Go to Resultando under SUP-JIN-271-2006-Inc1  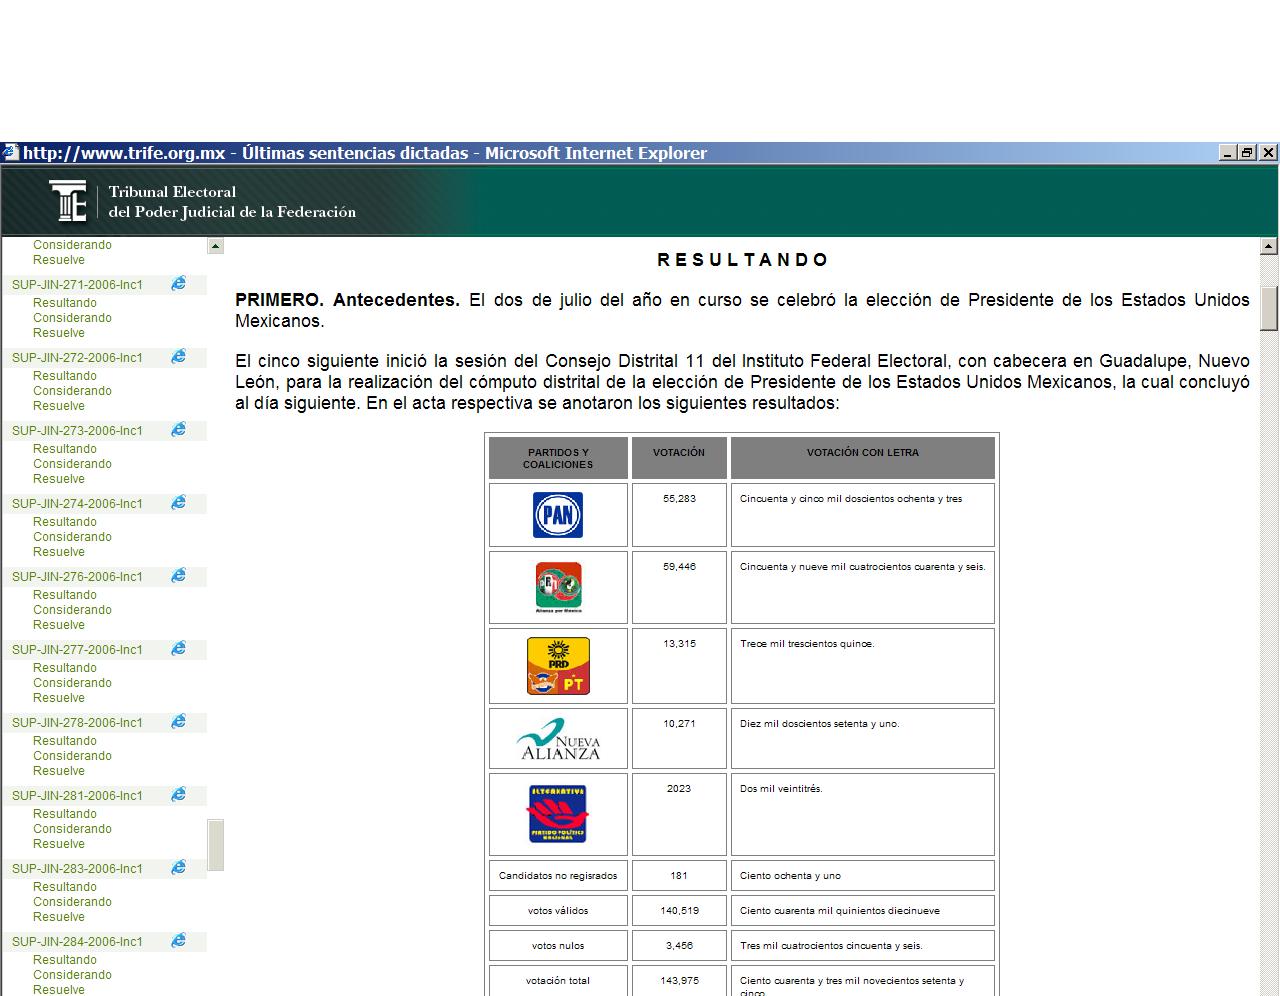[65, 303]
